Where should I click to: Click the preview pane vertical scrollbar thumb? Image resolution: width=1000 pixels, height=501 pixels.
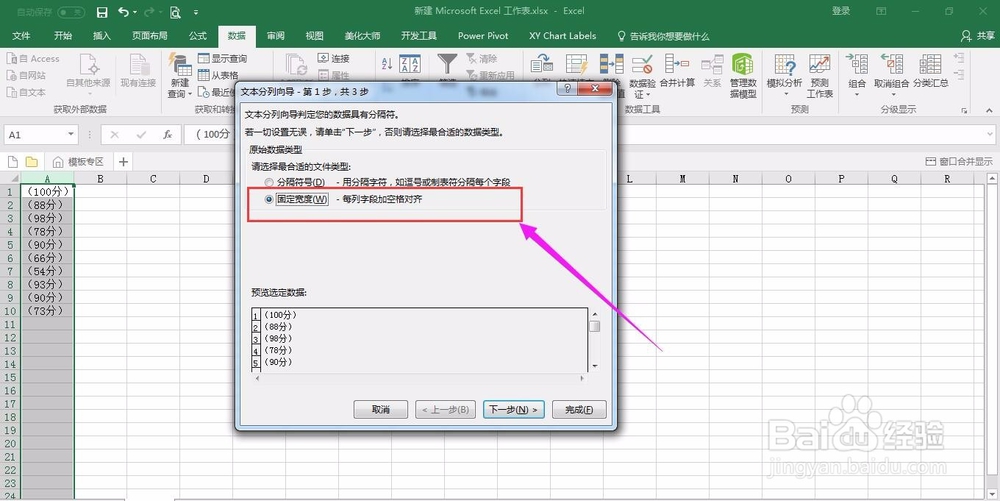(x=594, y=326)
